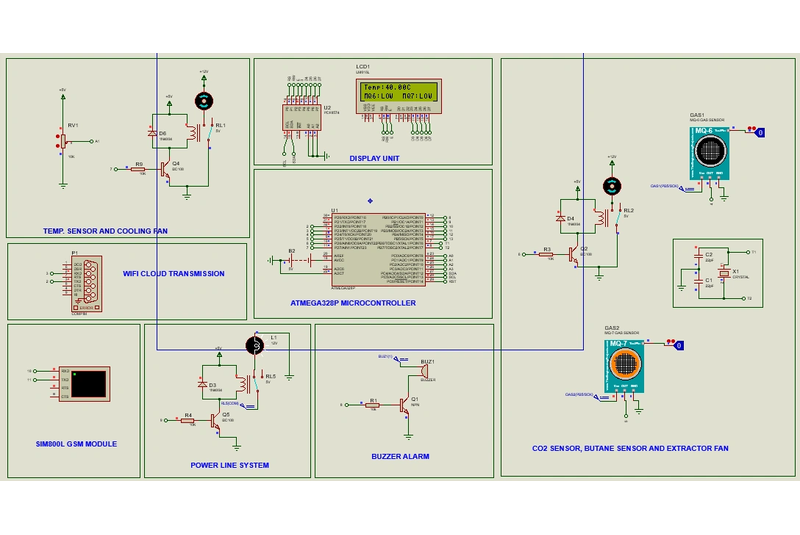Click the T1 terminal beside capacitor C2

[x=748, y=252]
